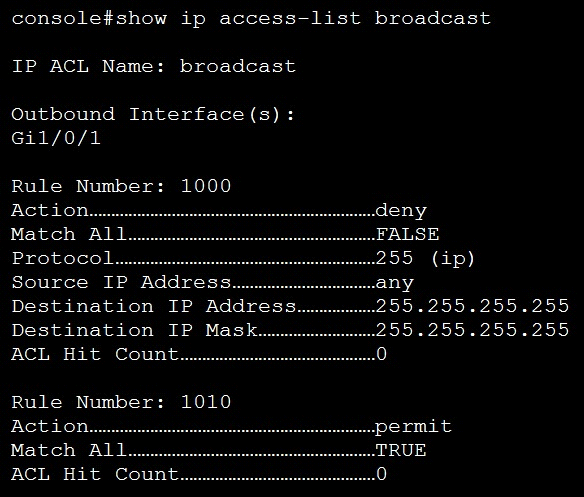Click the FALSE Match All value

pos(407,234)
